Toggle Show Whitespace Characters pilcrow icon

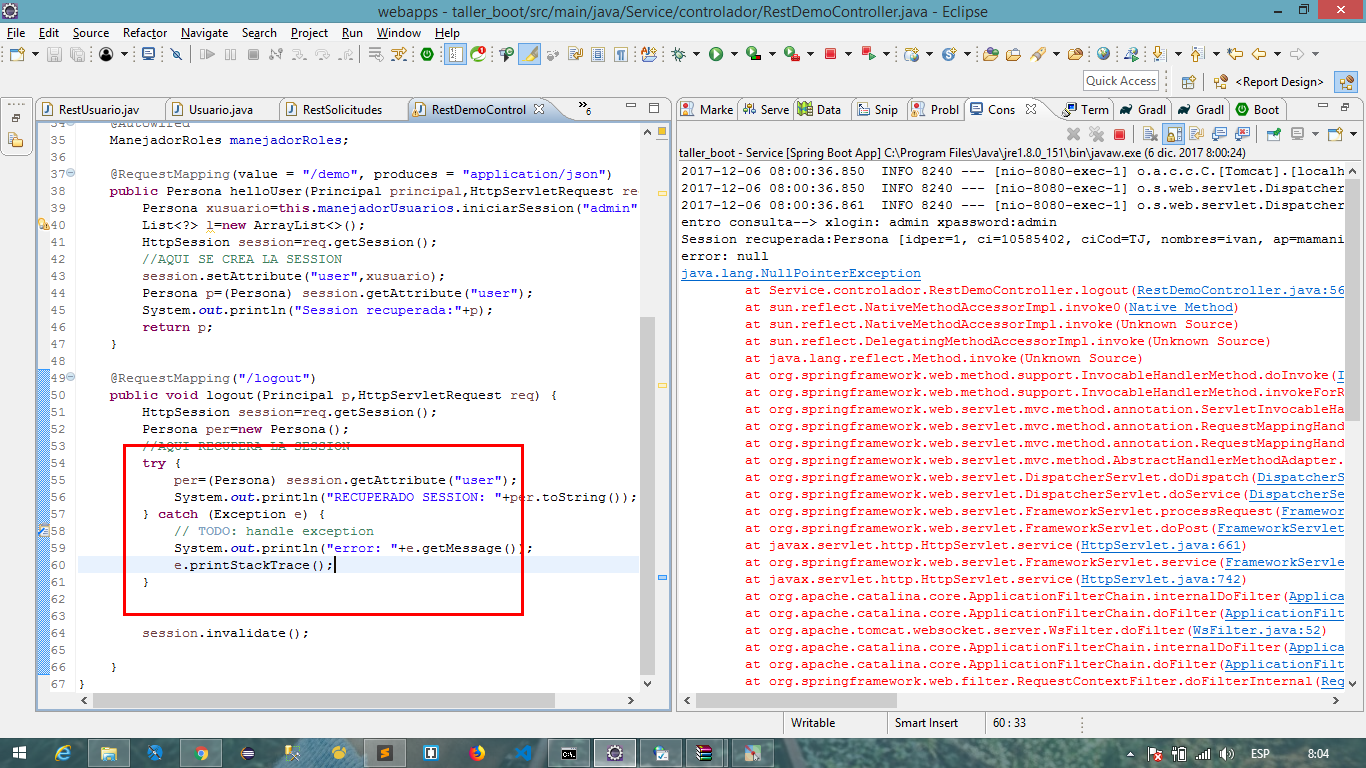click(x=621, y=54)
